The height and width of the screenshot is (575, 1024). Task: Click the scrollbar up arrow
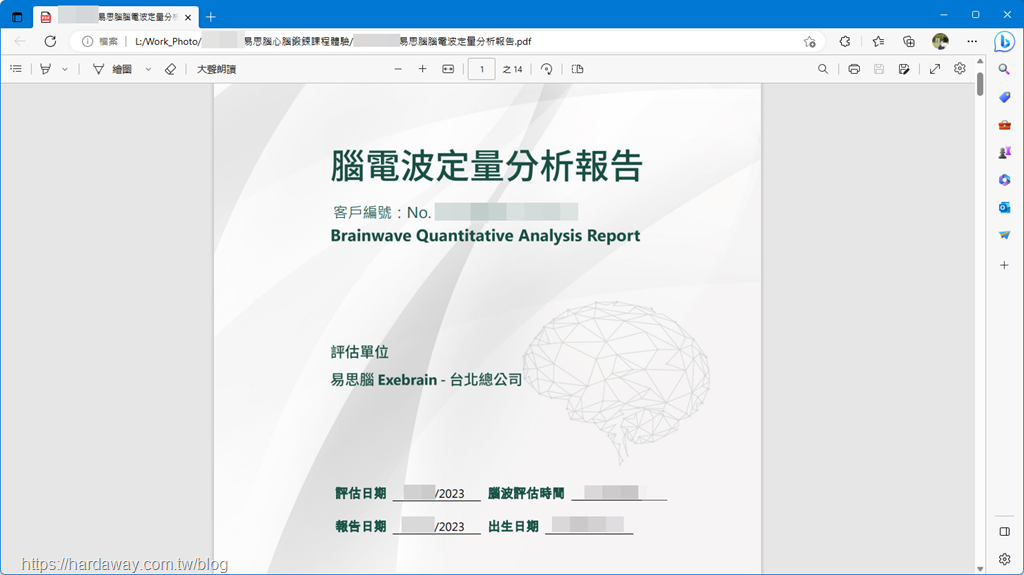(x=980, y=61)
